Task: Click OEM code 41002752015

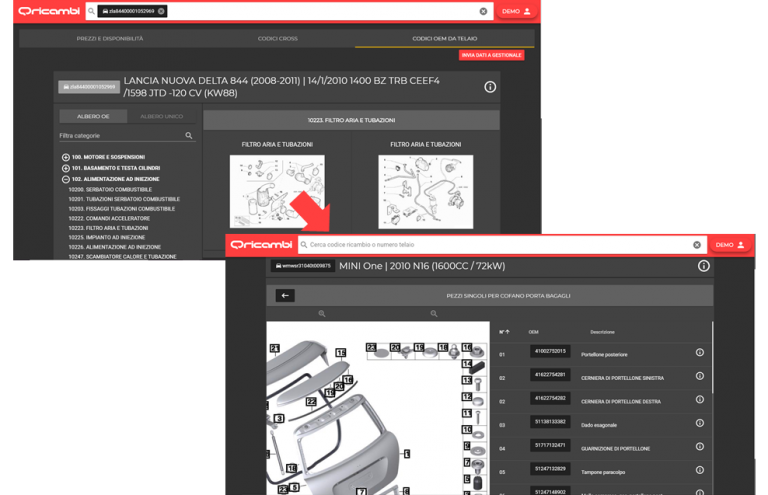Action: [x=549, y=352]
